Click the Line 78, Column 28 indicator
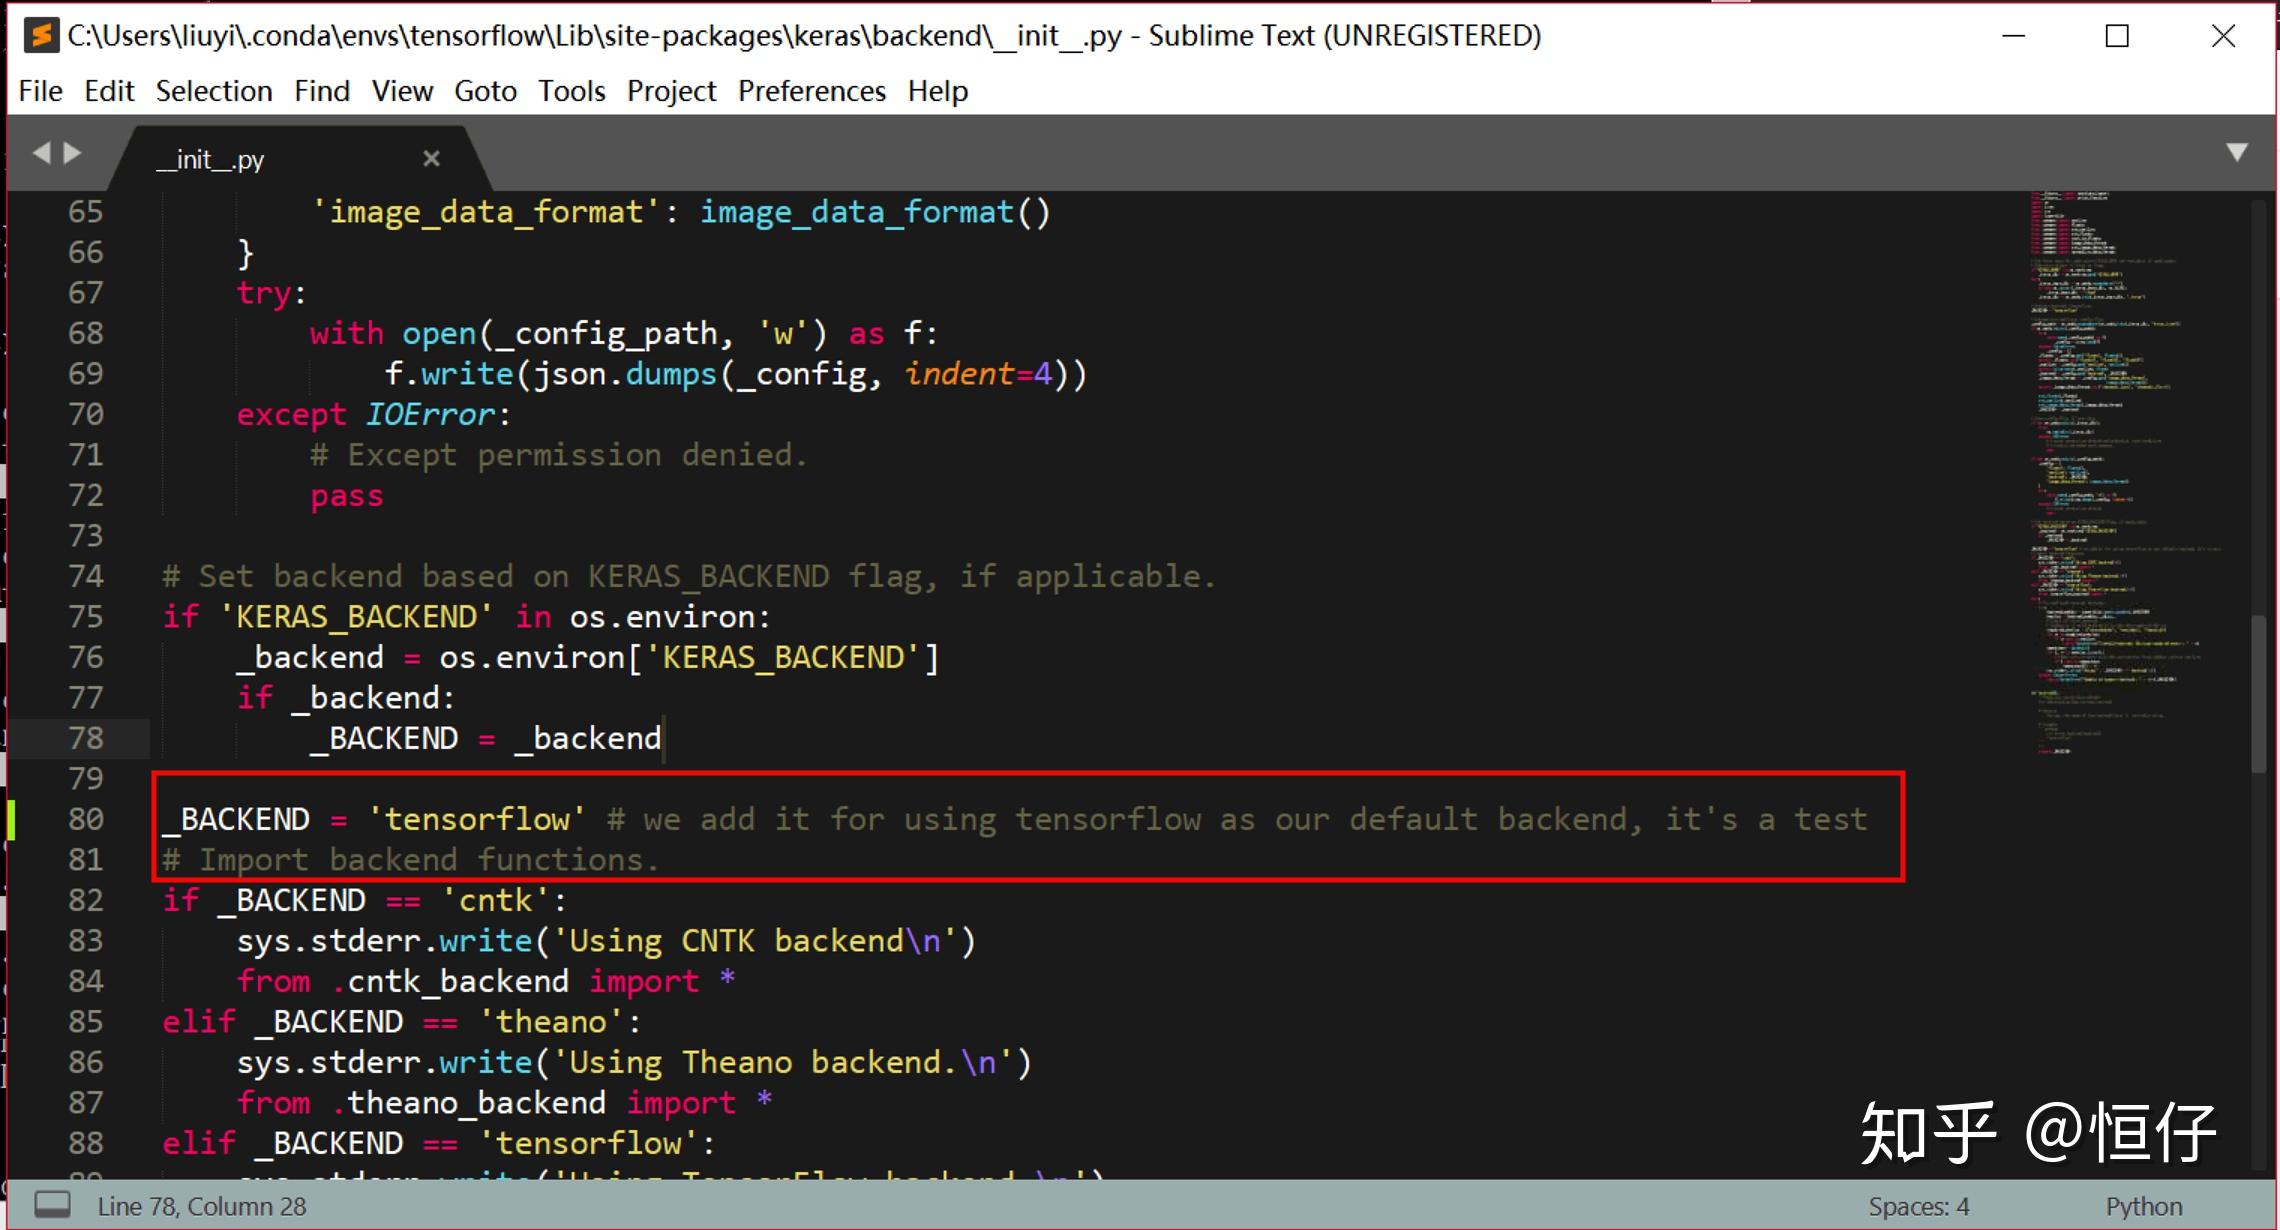This screenshot has width=2280, height=1230. click(204, 1205)
